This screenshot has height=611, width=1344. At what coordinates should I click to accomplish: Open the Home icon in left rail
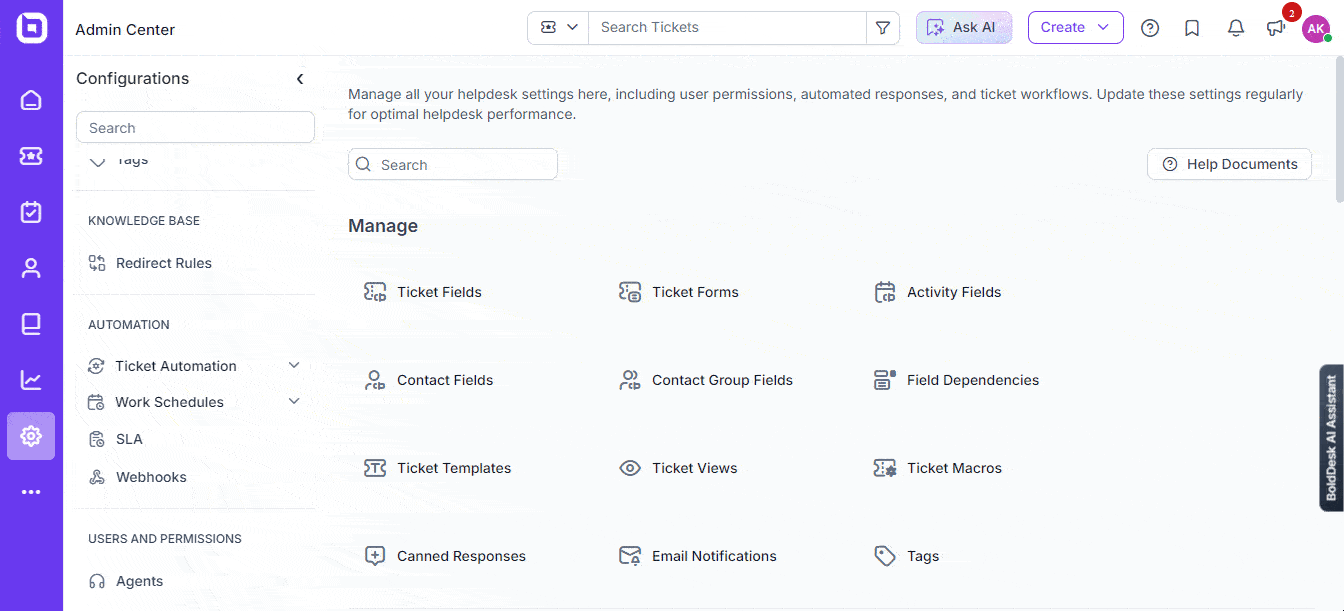click(31, 100)
